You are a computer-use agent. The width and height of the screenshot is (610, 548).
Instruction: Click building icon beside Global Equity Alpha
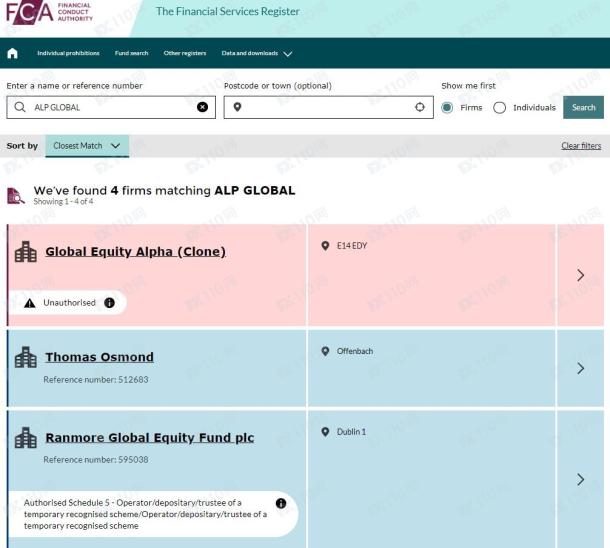(x=25, y=252)
